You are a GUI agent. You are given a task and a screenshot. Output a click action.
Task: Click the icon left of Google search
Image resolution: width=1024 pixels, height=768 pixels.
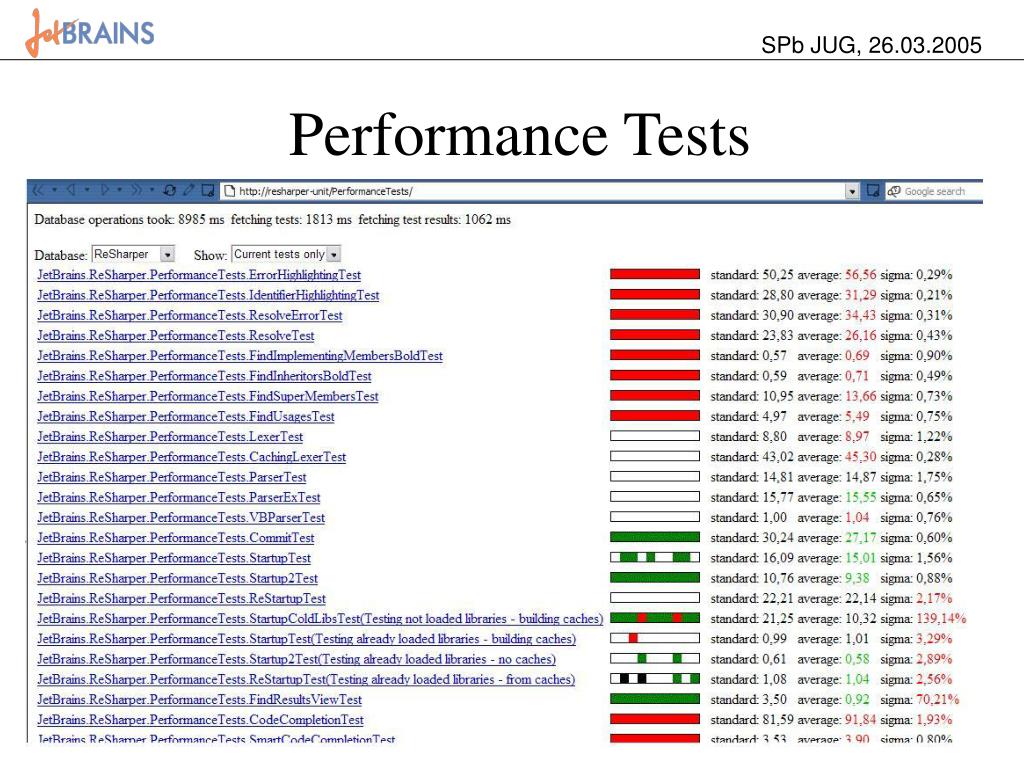pos(873,191)
